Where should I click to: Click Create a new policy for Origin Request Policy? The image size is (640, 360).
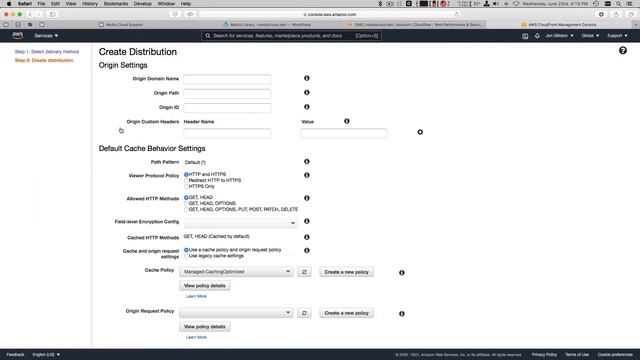pyautogui.click(x=347, y=313)
